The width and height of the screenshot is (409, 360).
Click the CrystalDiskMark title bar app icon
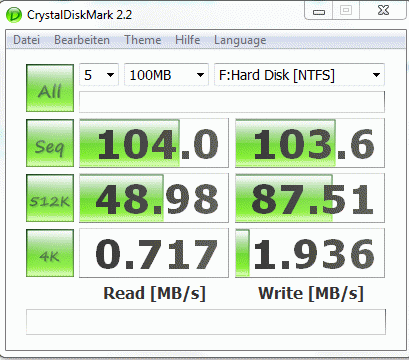click(14, 15)
